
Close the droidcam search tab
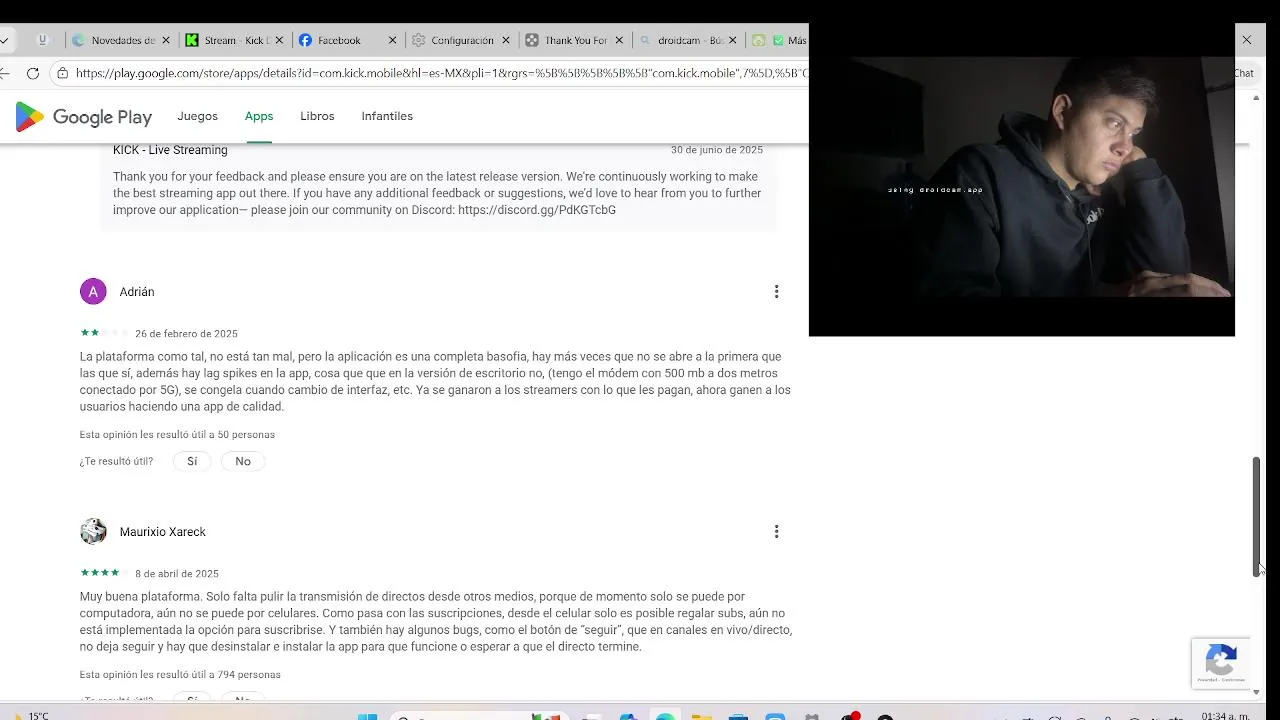[733, 40]
